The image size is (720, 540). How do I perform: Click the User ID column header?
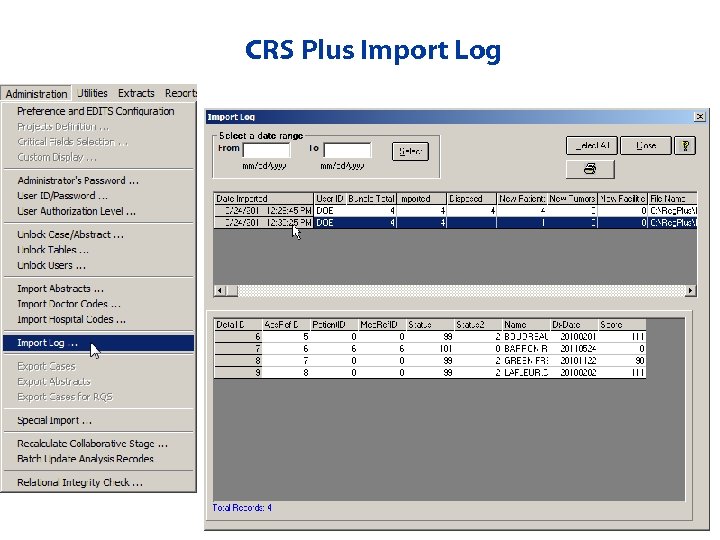click(330, 199)
